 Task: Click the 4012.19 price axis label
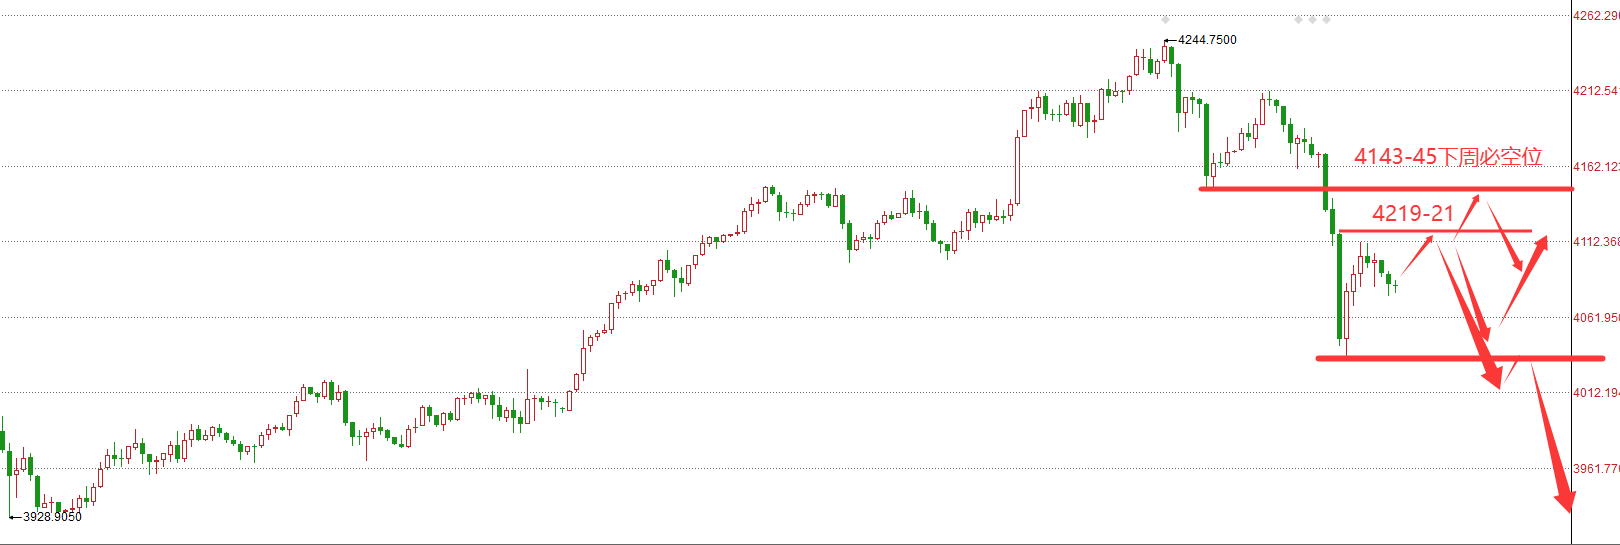(1595, 393)
